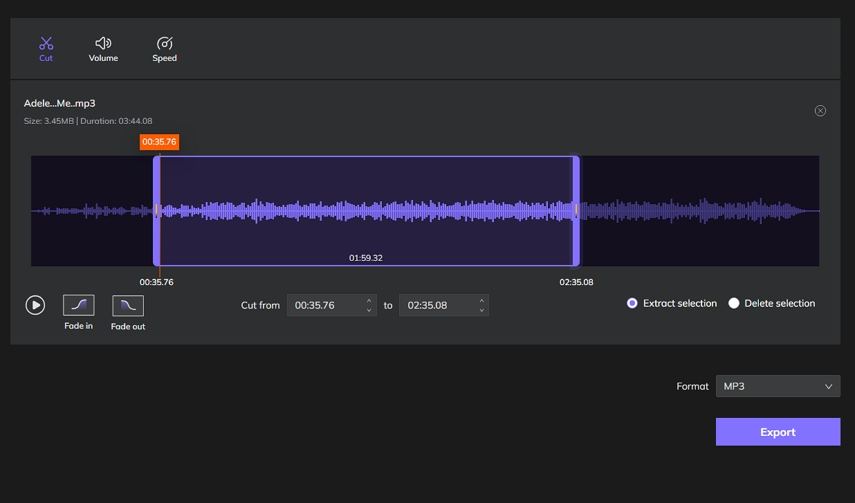
Task: Decrease the Cut from start time
Action: 369,310
